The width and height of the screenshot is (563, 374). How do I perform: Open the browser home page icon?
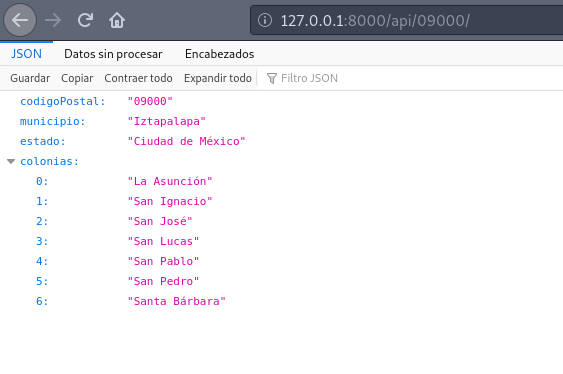(x=117, y=20)
